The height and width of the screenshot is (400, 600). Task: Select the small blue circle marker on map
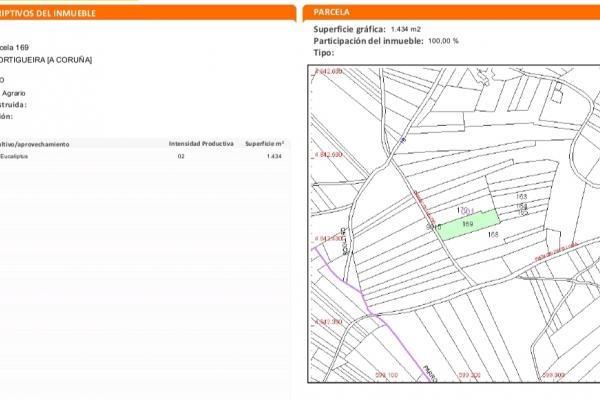click(x=402, y=141)
